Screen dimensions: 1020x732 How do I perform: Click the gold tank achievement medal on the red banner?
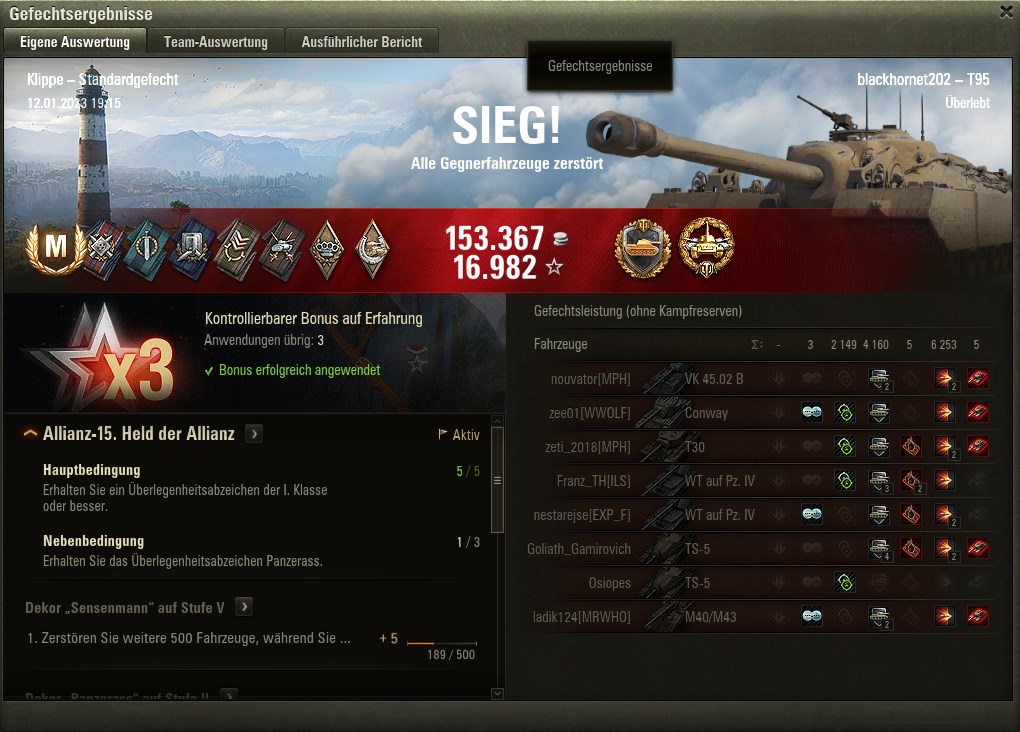point(707,249)
